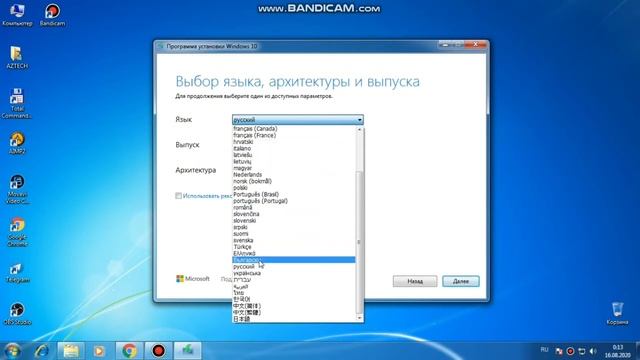640x360 pixels.
Task: Open the Bandicam desktop shortcut
Action: [x=52, y=15]
